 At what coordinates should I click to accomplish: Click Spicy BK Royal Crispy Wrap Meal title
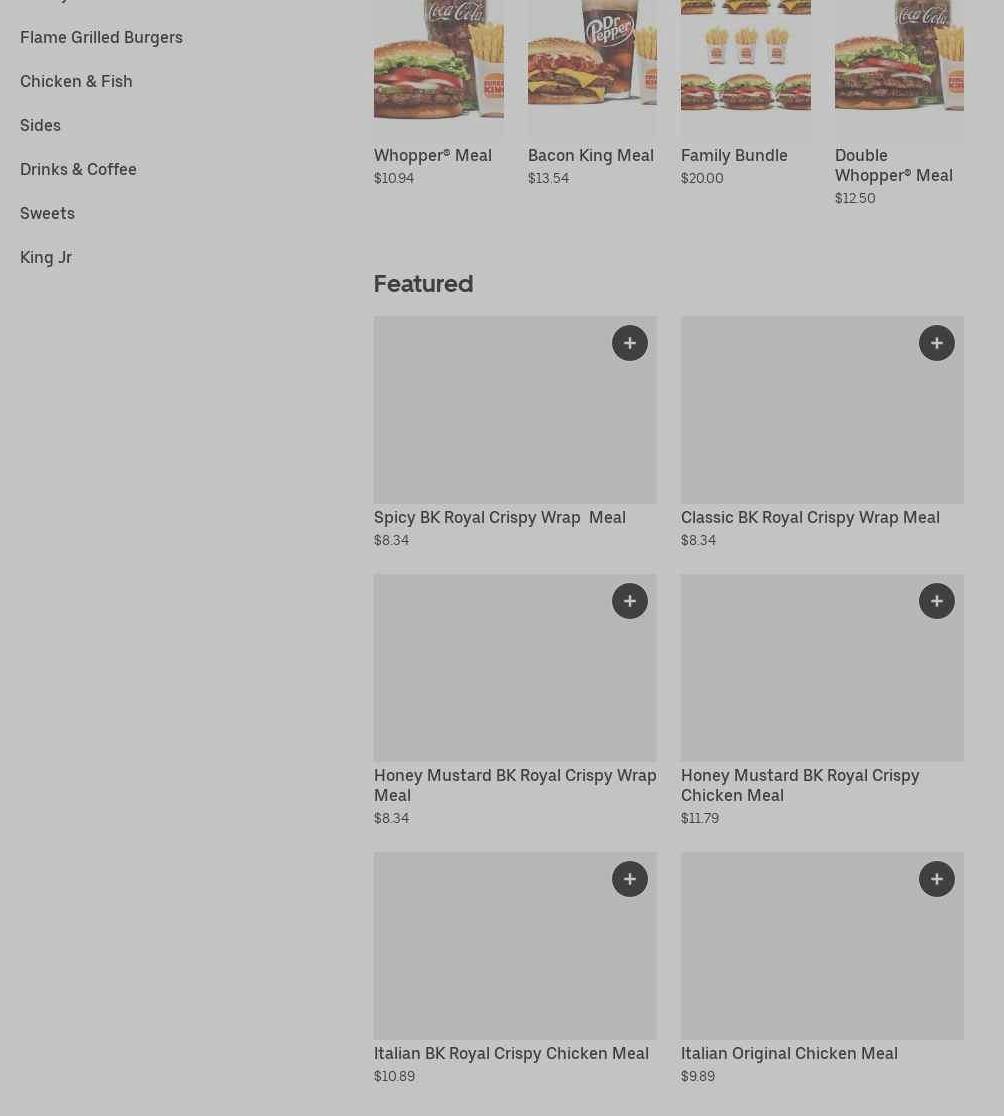click(500, 517)
